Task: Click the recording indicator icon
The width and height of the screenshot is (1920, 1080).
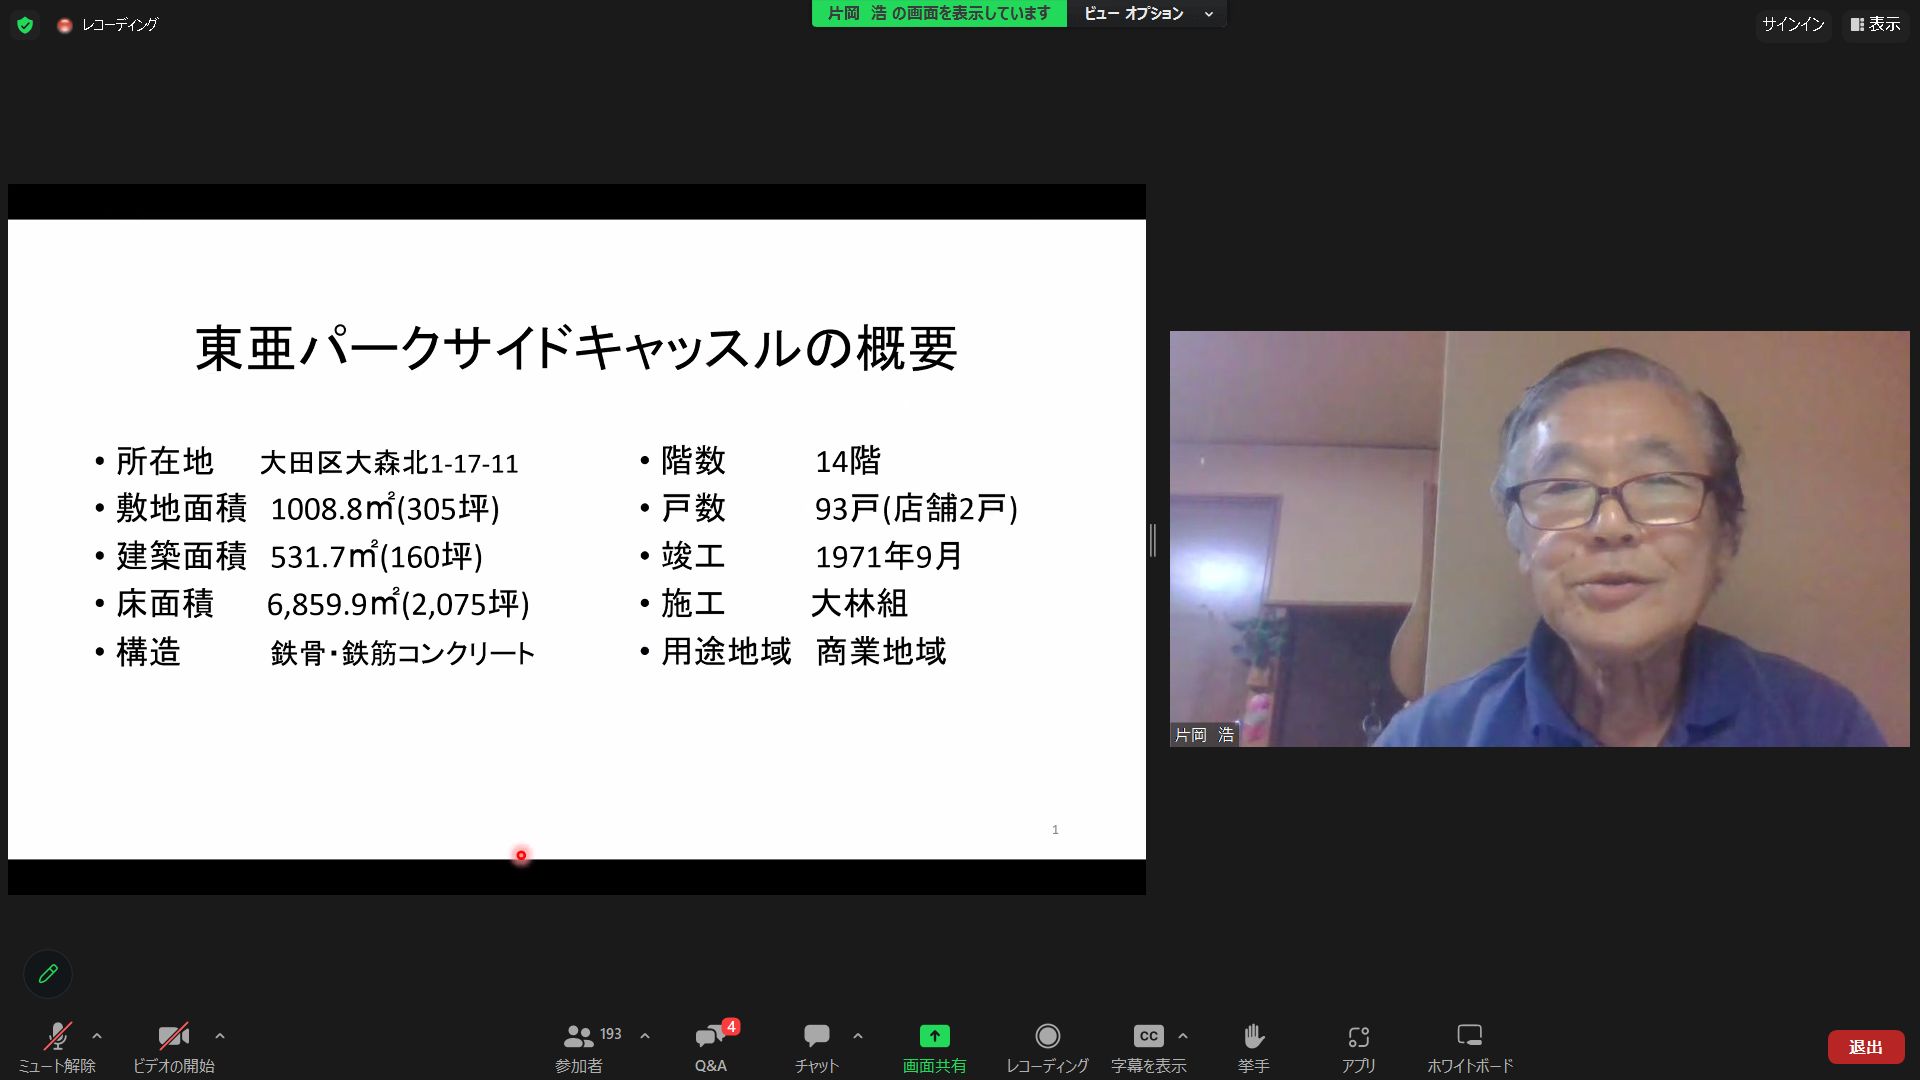Action: coord(65,25)
